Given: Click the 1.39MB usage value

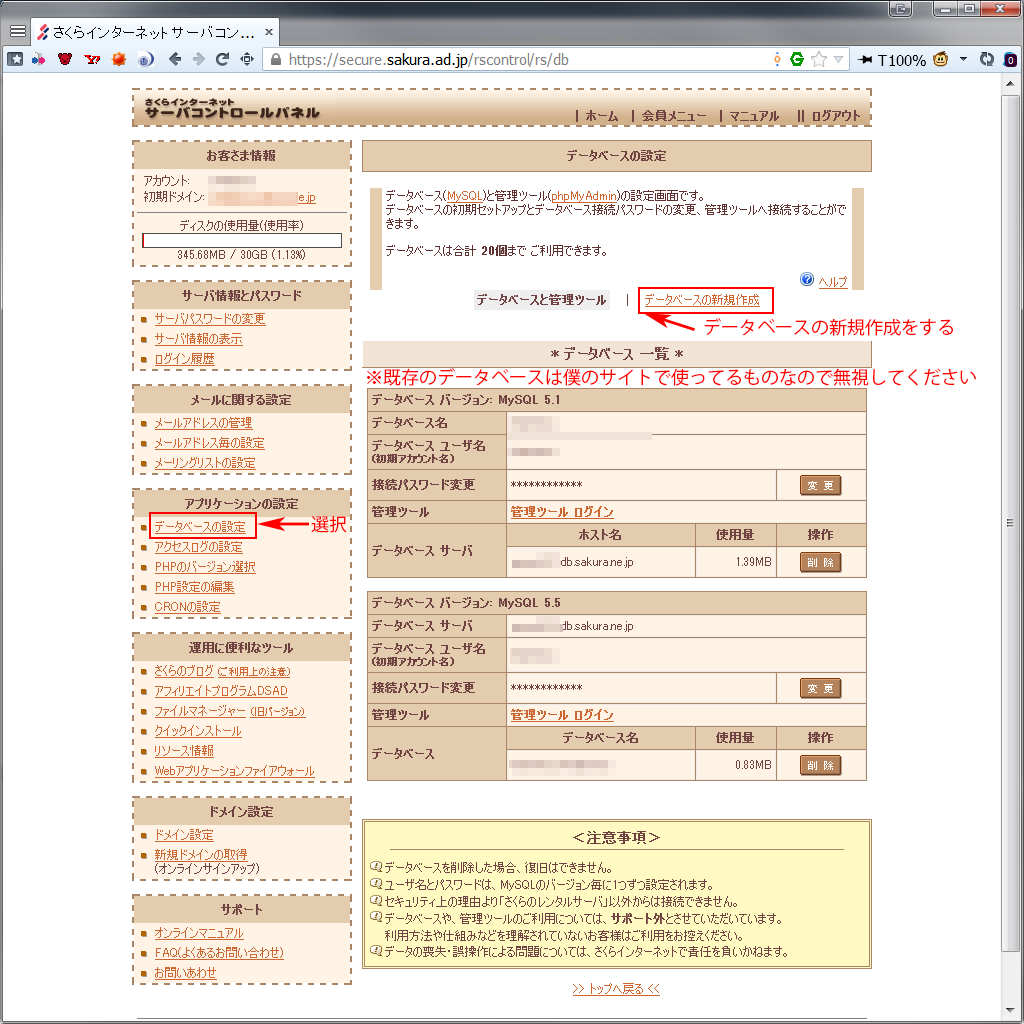Looking at the screenshot, I should (x=753, y=562).
